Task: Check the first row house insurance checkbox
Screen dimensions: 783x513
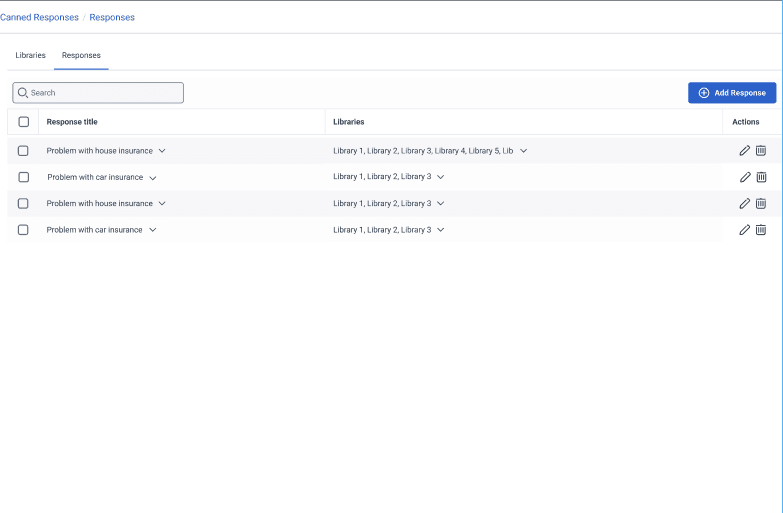Action: click(x=24, y=151)
